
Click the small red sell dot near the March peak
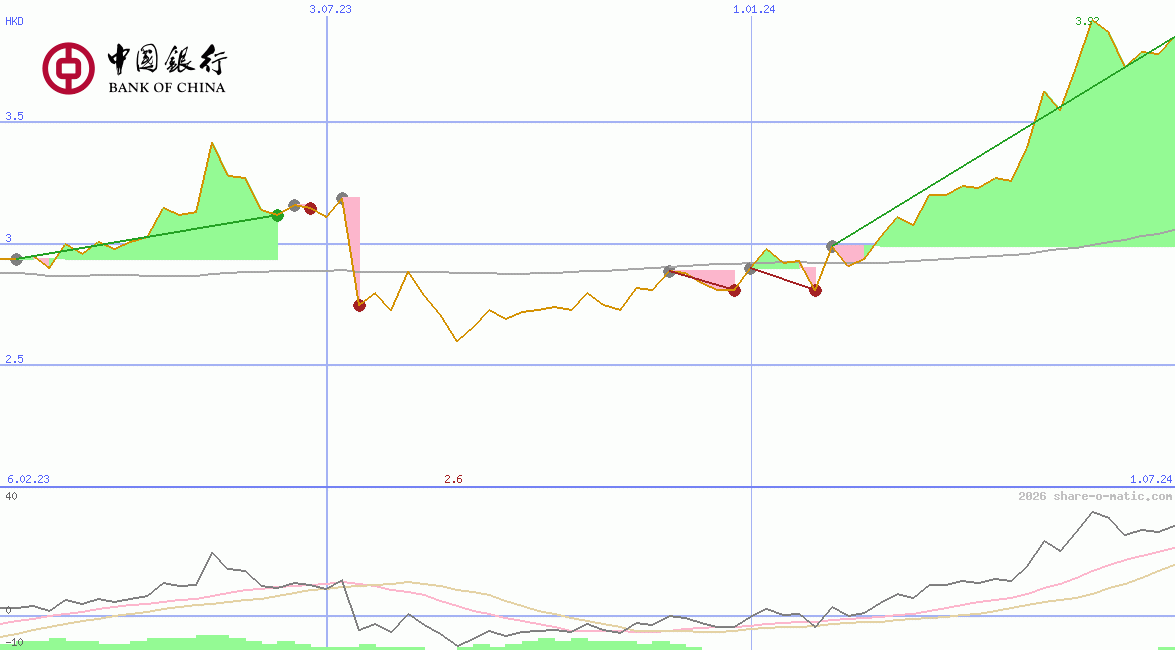310,208
